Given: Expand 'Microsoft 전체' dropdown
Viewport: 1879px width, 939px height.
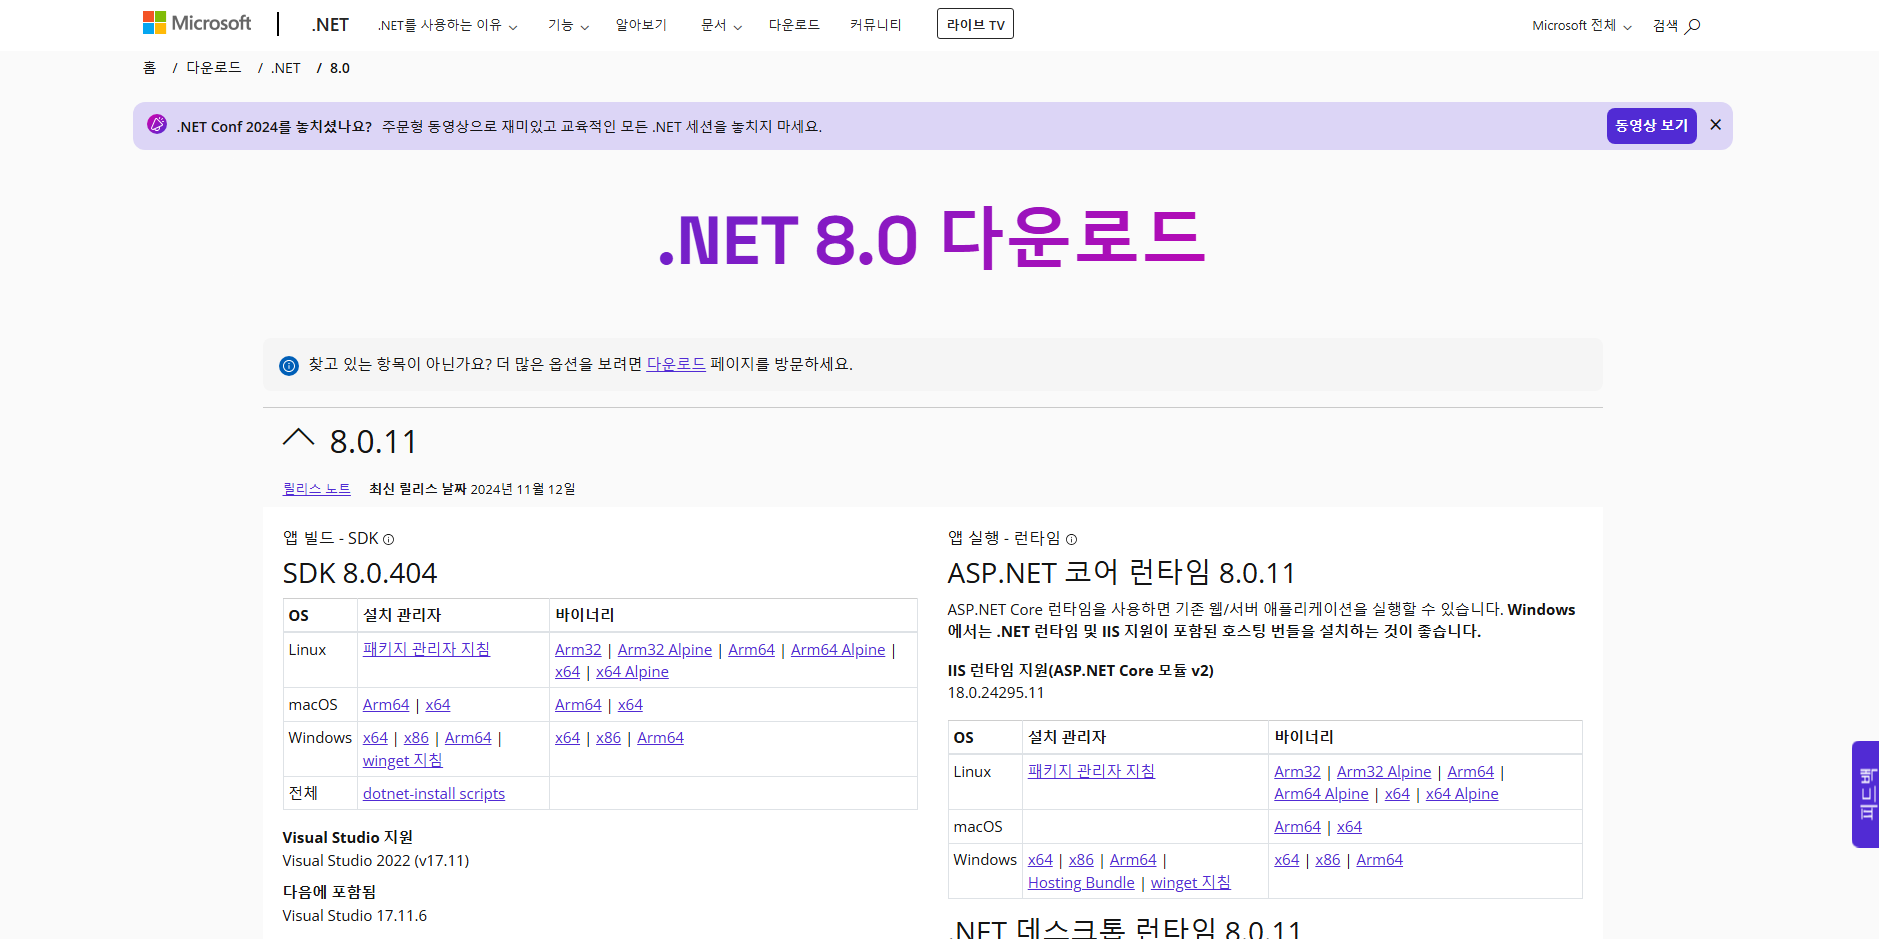Looking at the screenshot, I should point(1581,26).
